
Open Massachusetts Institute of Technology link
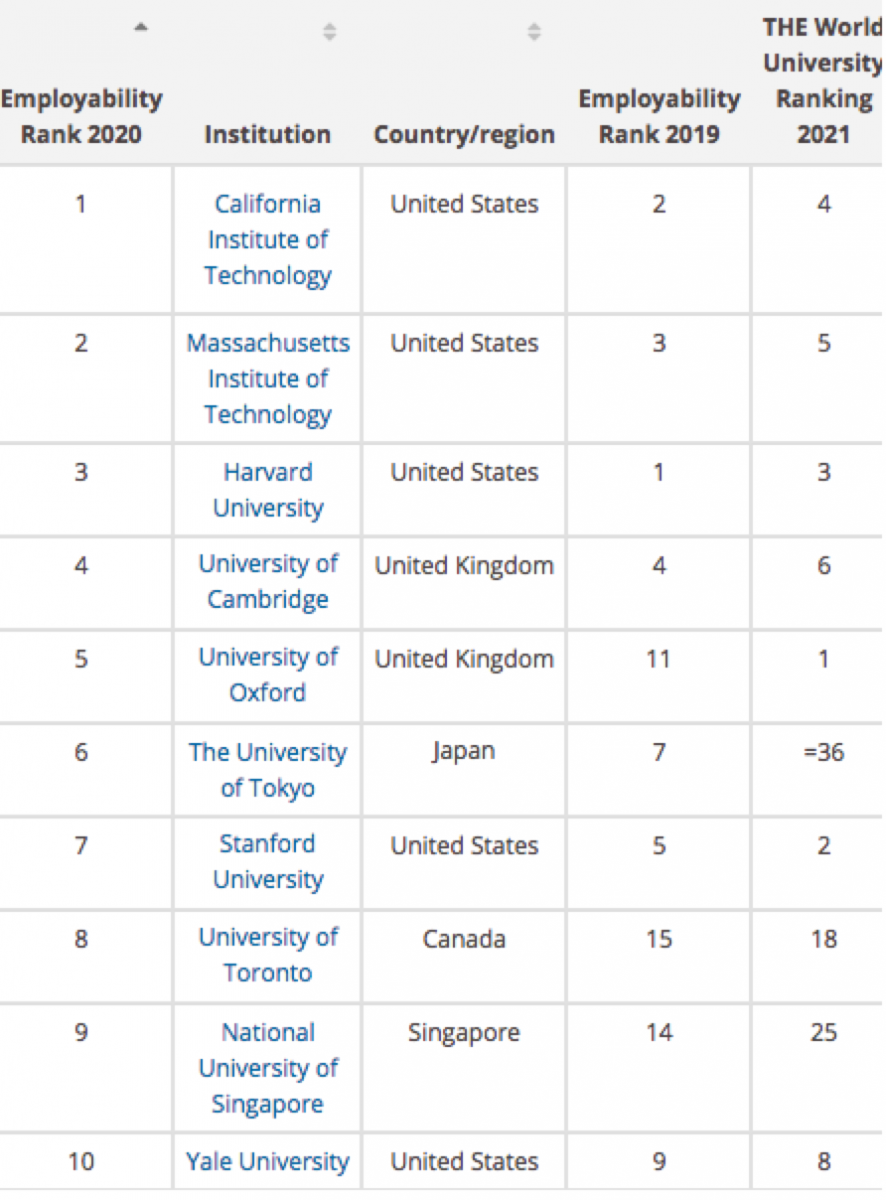[268, 379]
